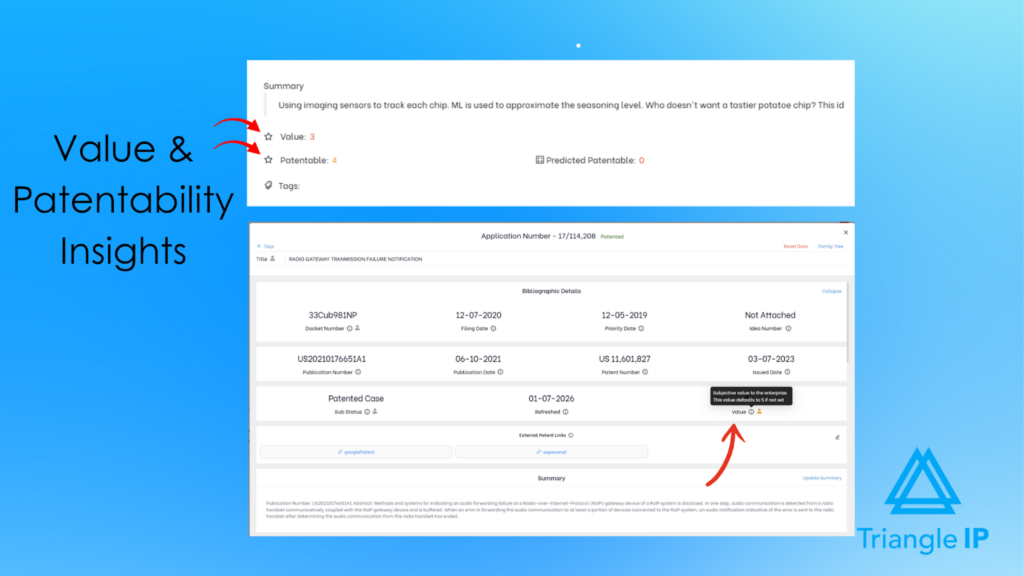Click the user icon next to Value field
The height and width of the screenshot is (576, 1024).
click(x=760, y=414)
